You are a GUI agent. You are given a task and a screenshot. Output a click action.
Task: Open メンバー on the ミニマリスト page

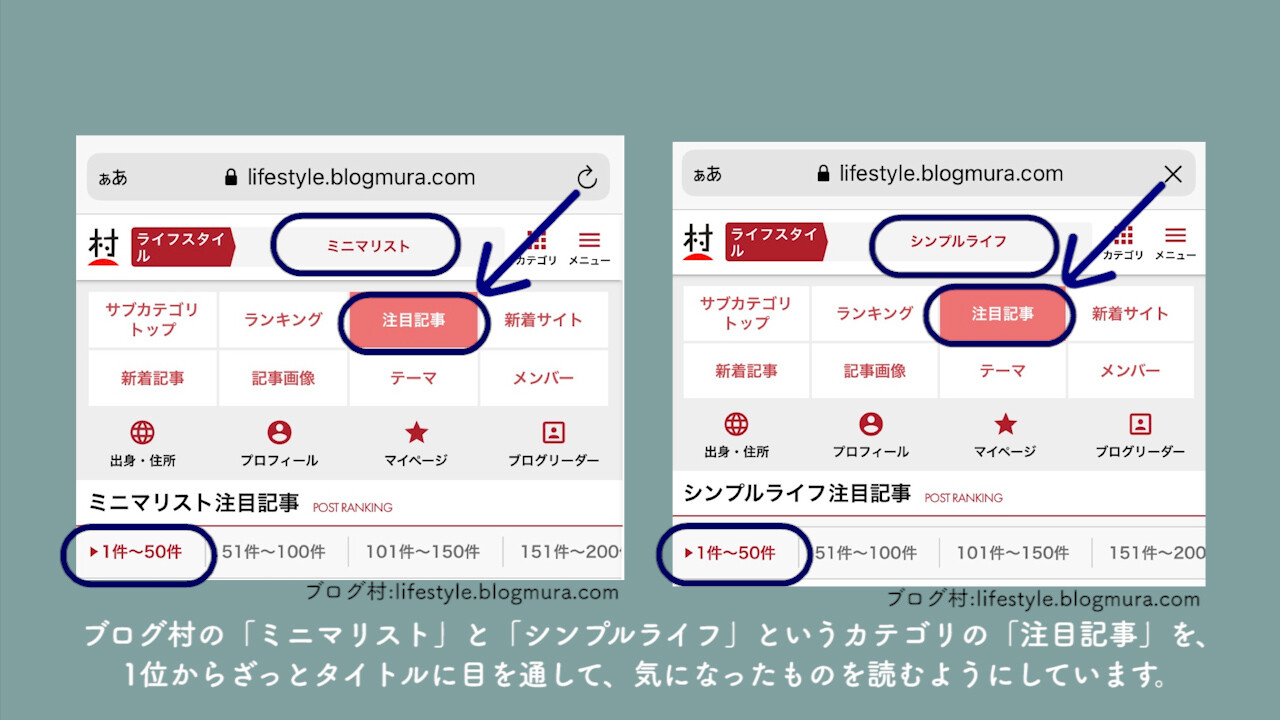[543, 378]
